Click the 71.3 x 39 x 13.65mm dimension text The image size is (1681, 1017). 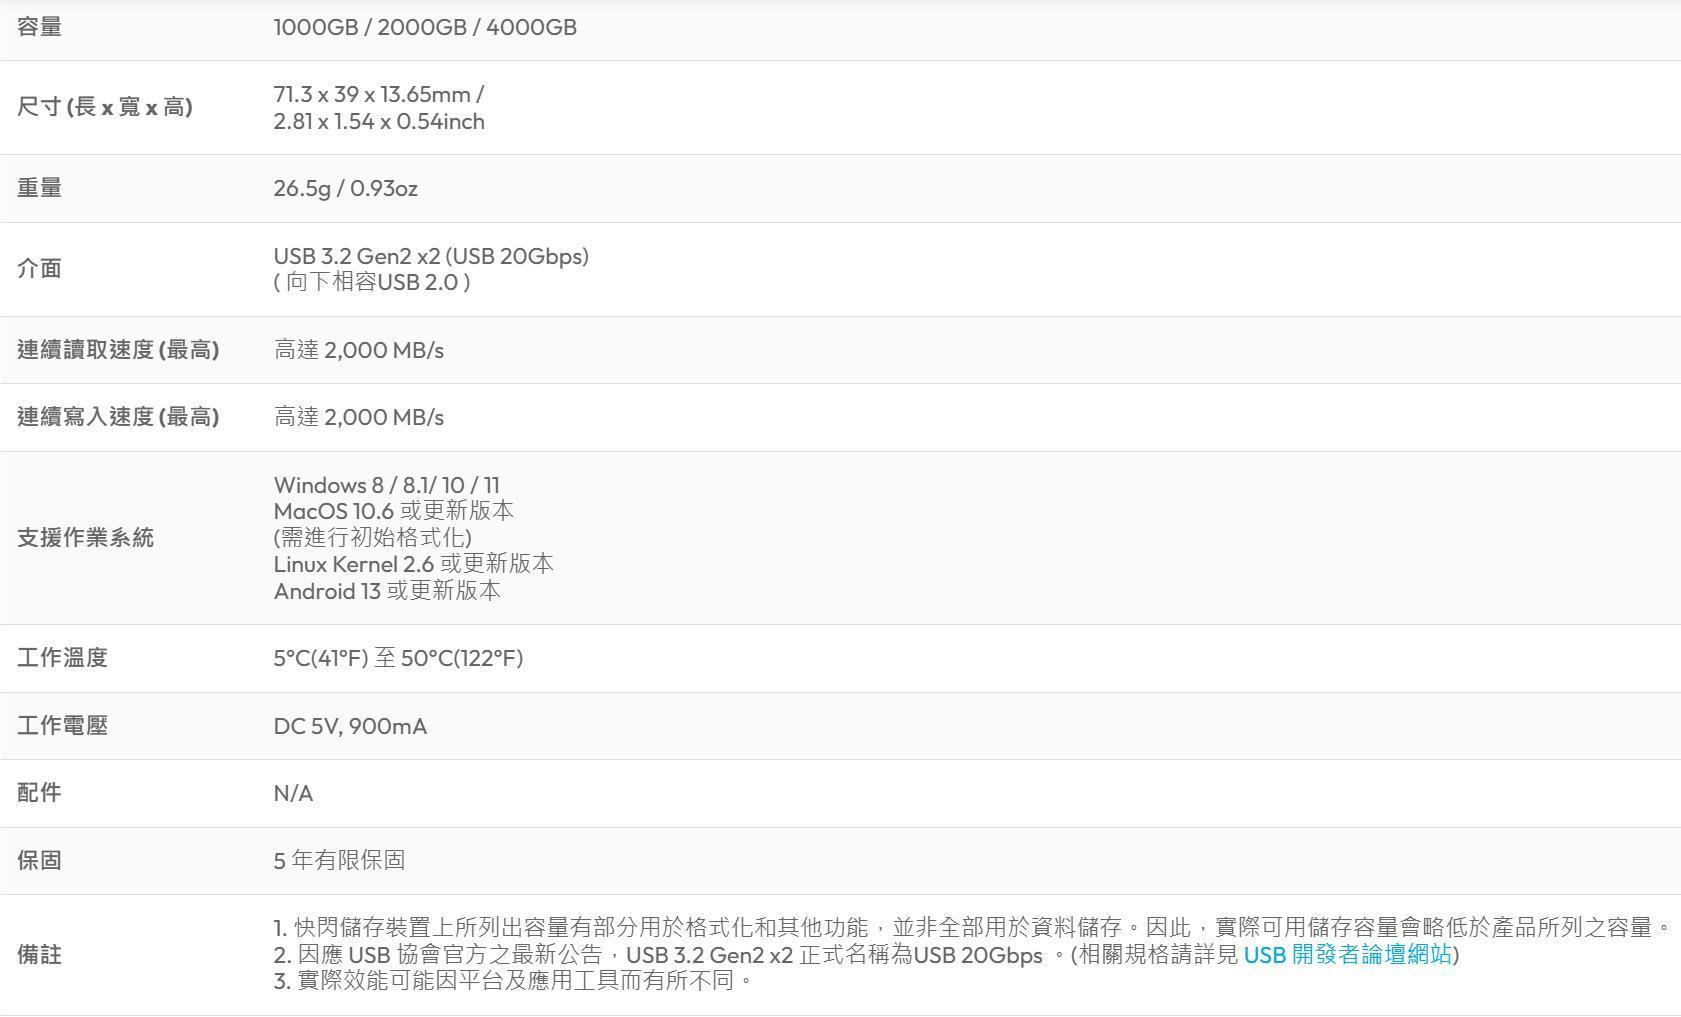point(378,94)
